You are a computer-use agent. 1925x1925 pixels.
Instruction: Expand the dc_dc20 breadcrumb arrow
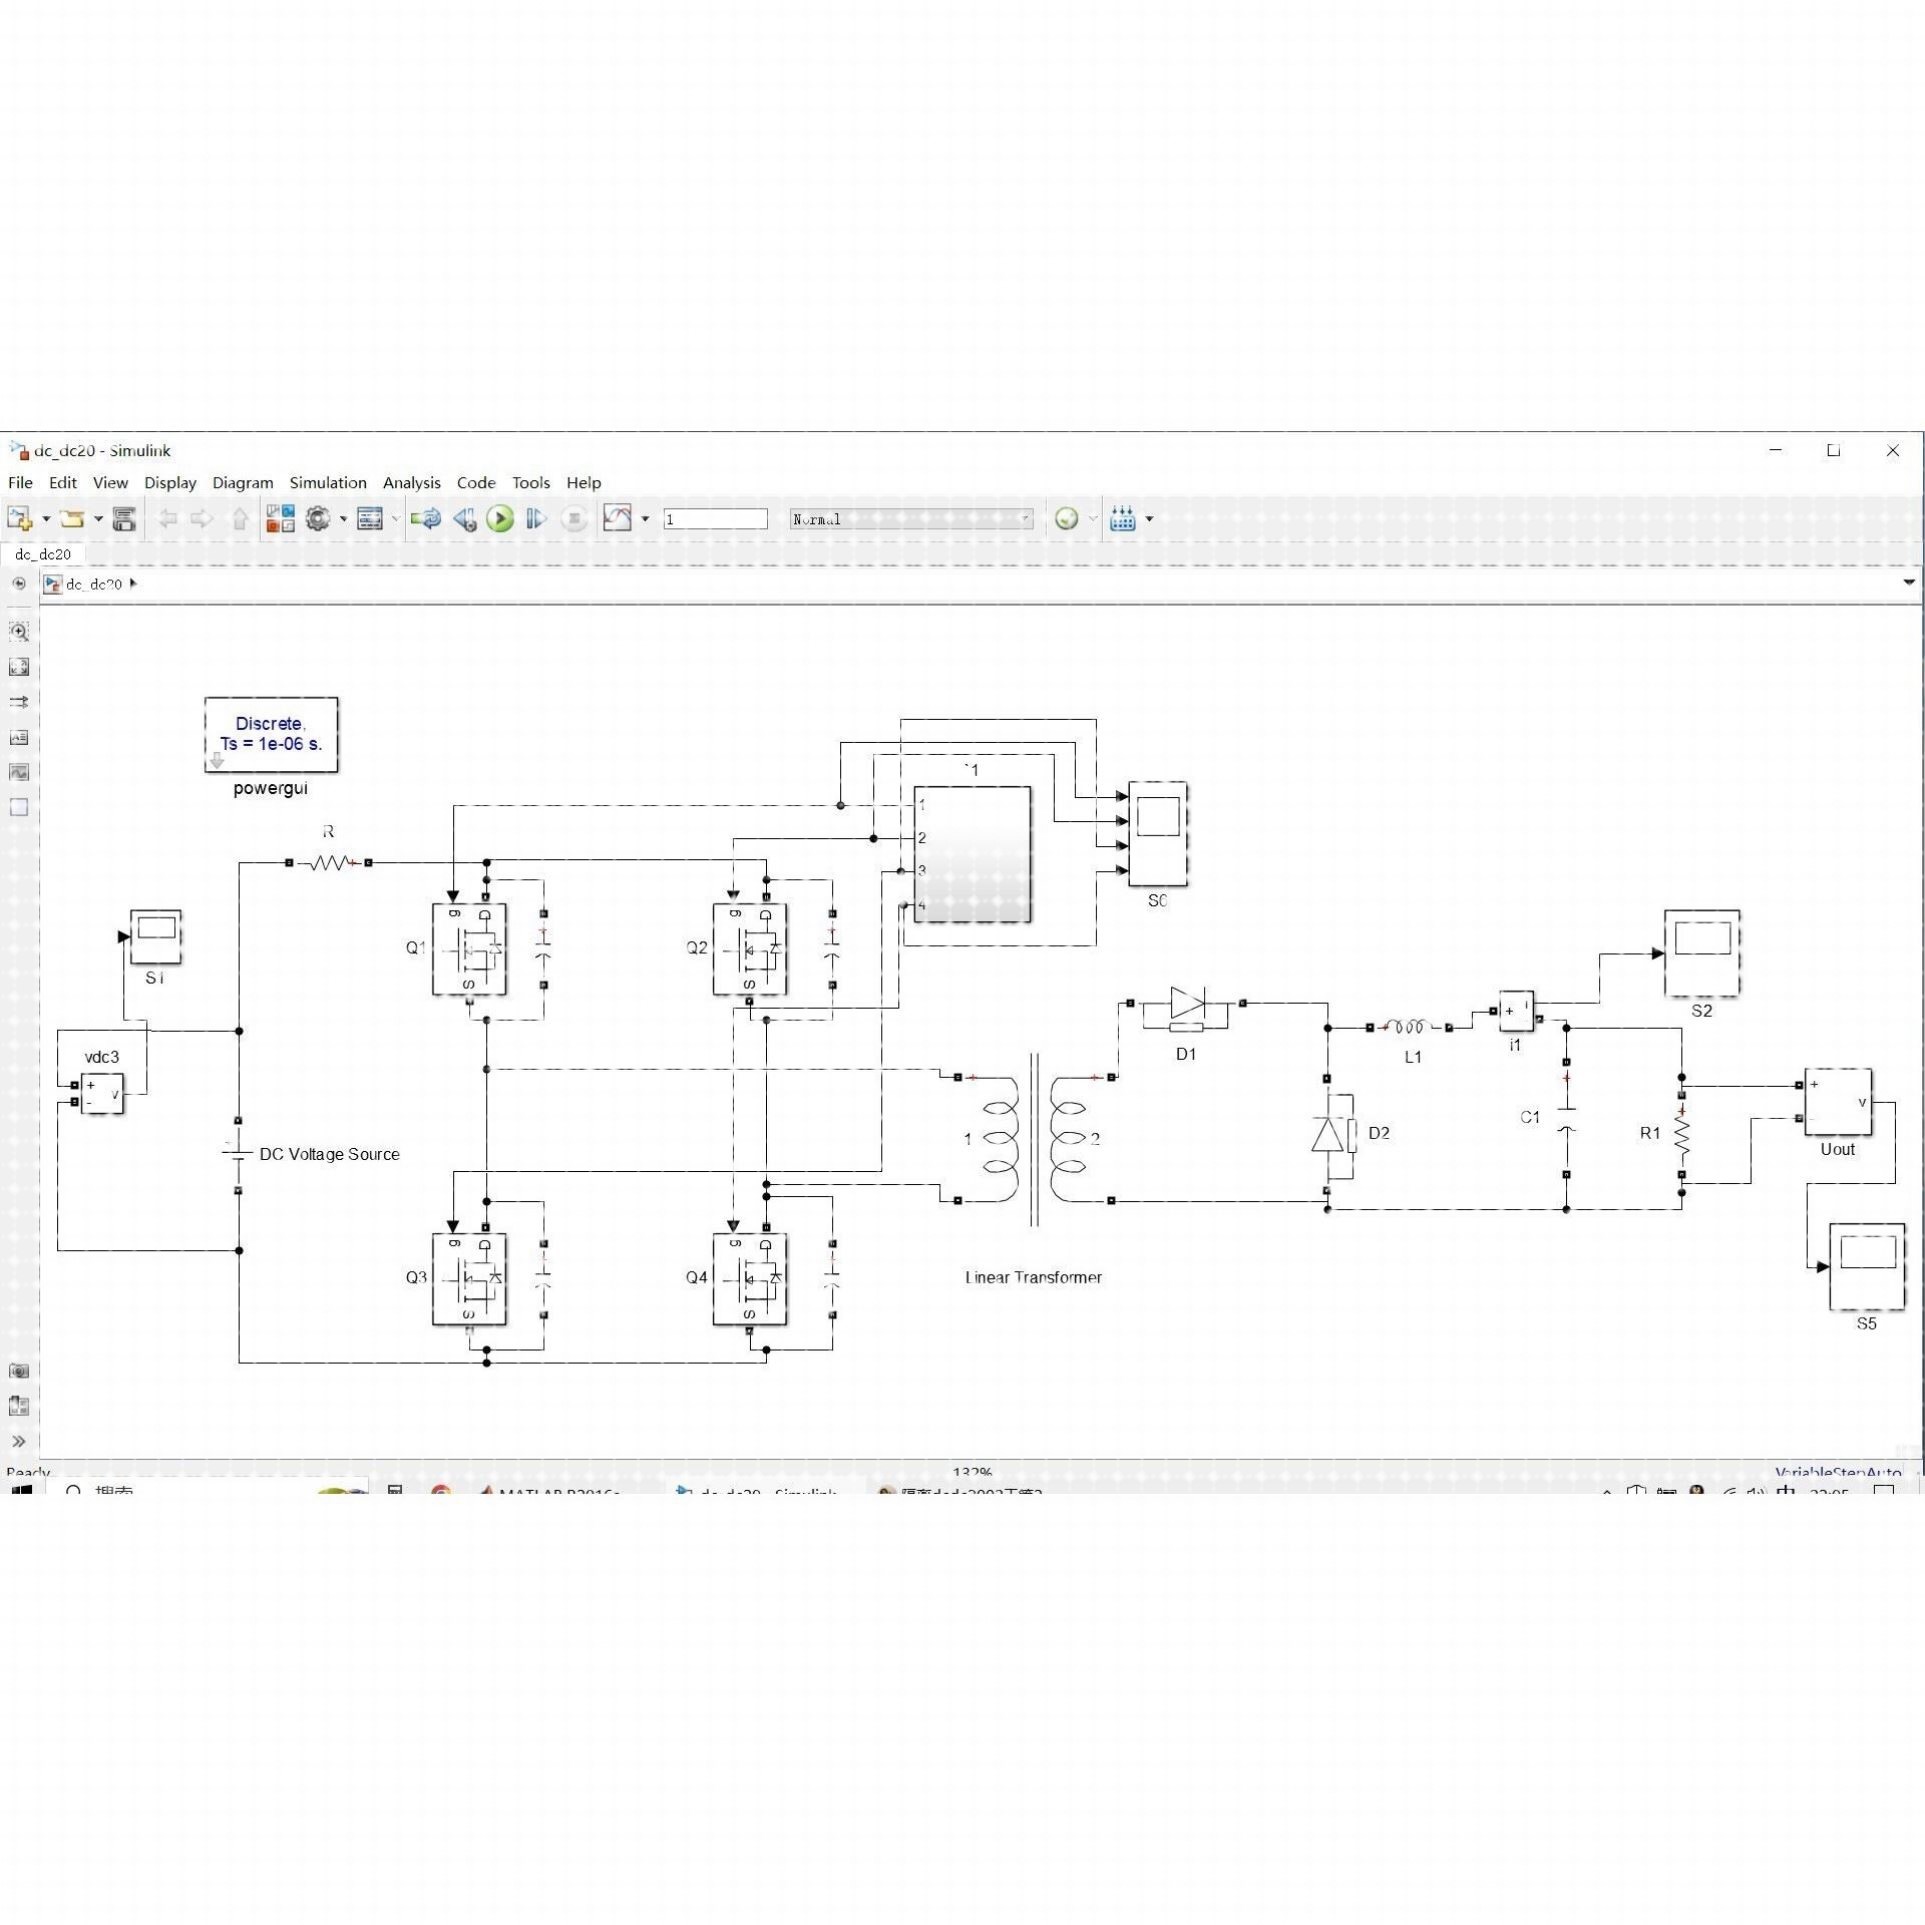point(134,583)
